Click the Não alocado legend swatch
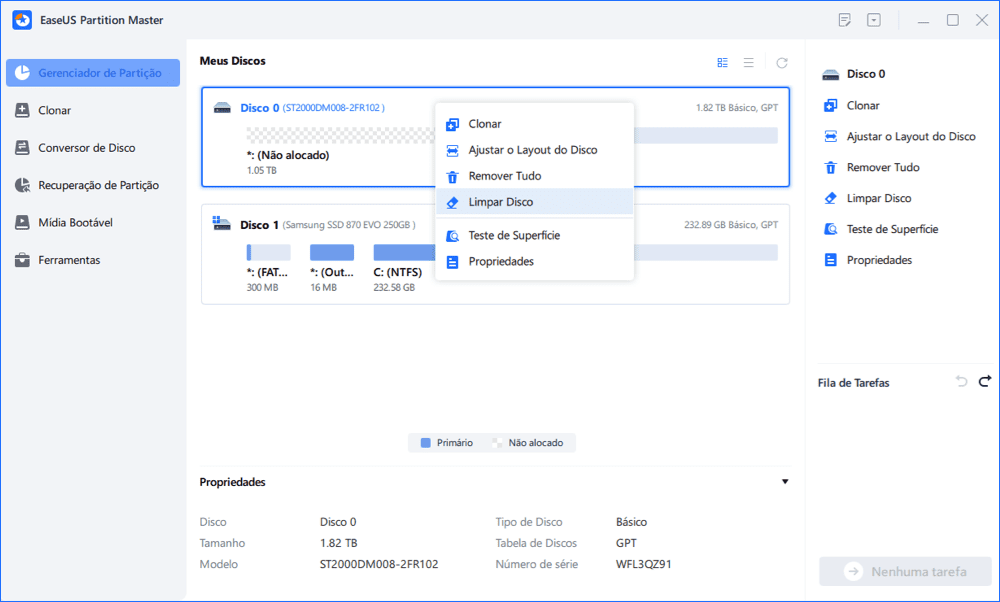This screenshot has width=1000, height=602. click(x=497, y=443)
